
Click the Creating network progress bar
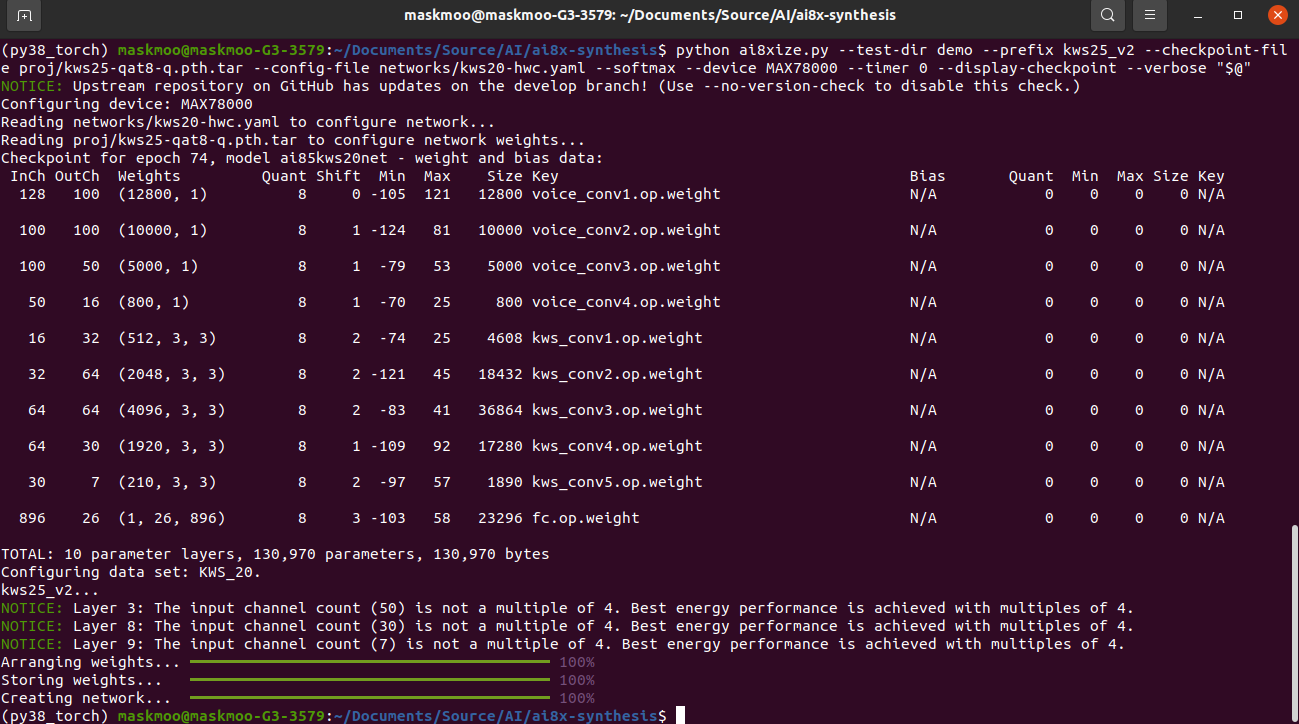(x=369, y=698)
